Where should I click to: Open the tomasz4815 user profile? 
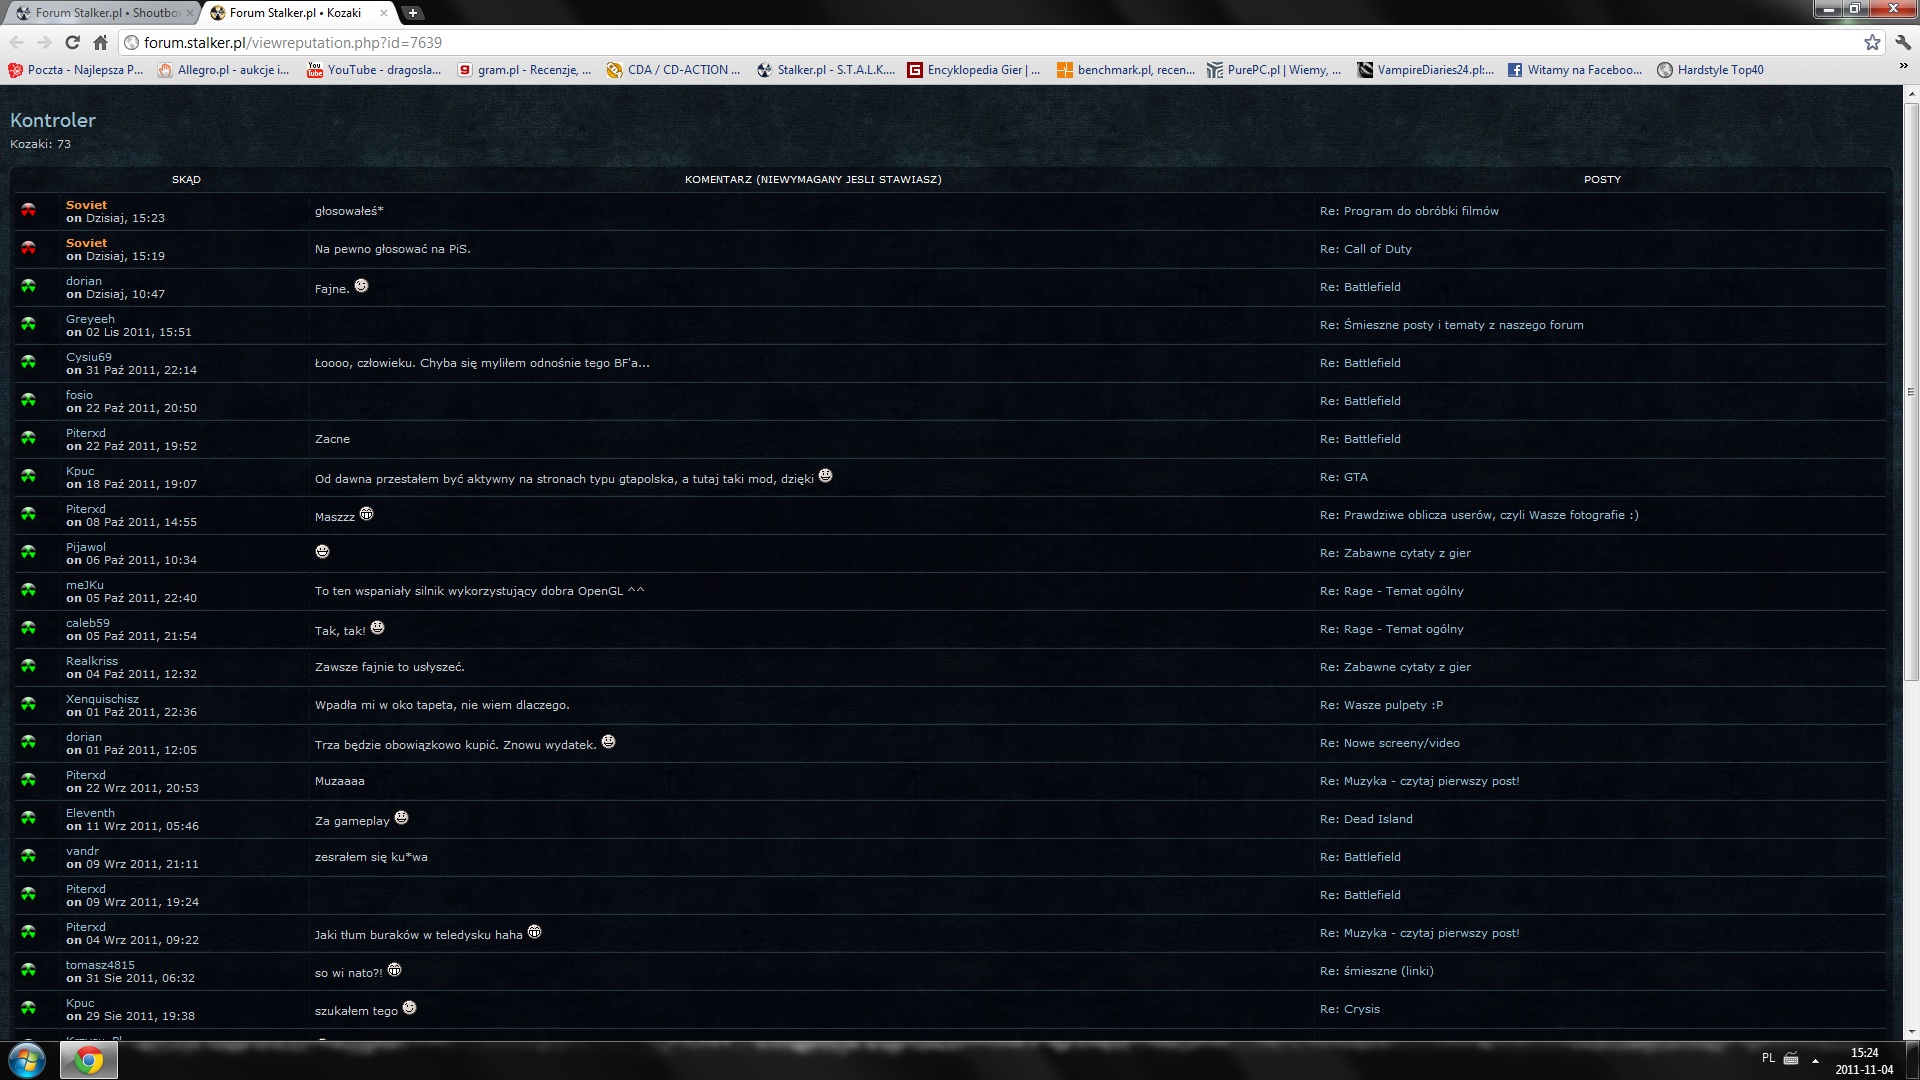100,965
